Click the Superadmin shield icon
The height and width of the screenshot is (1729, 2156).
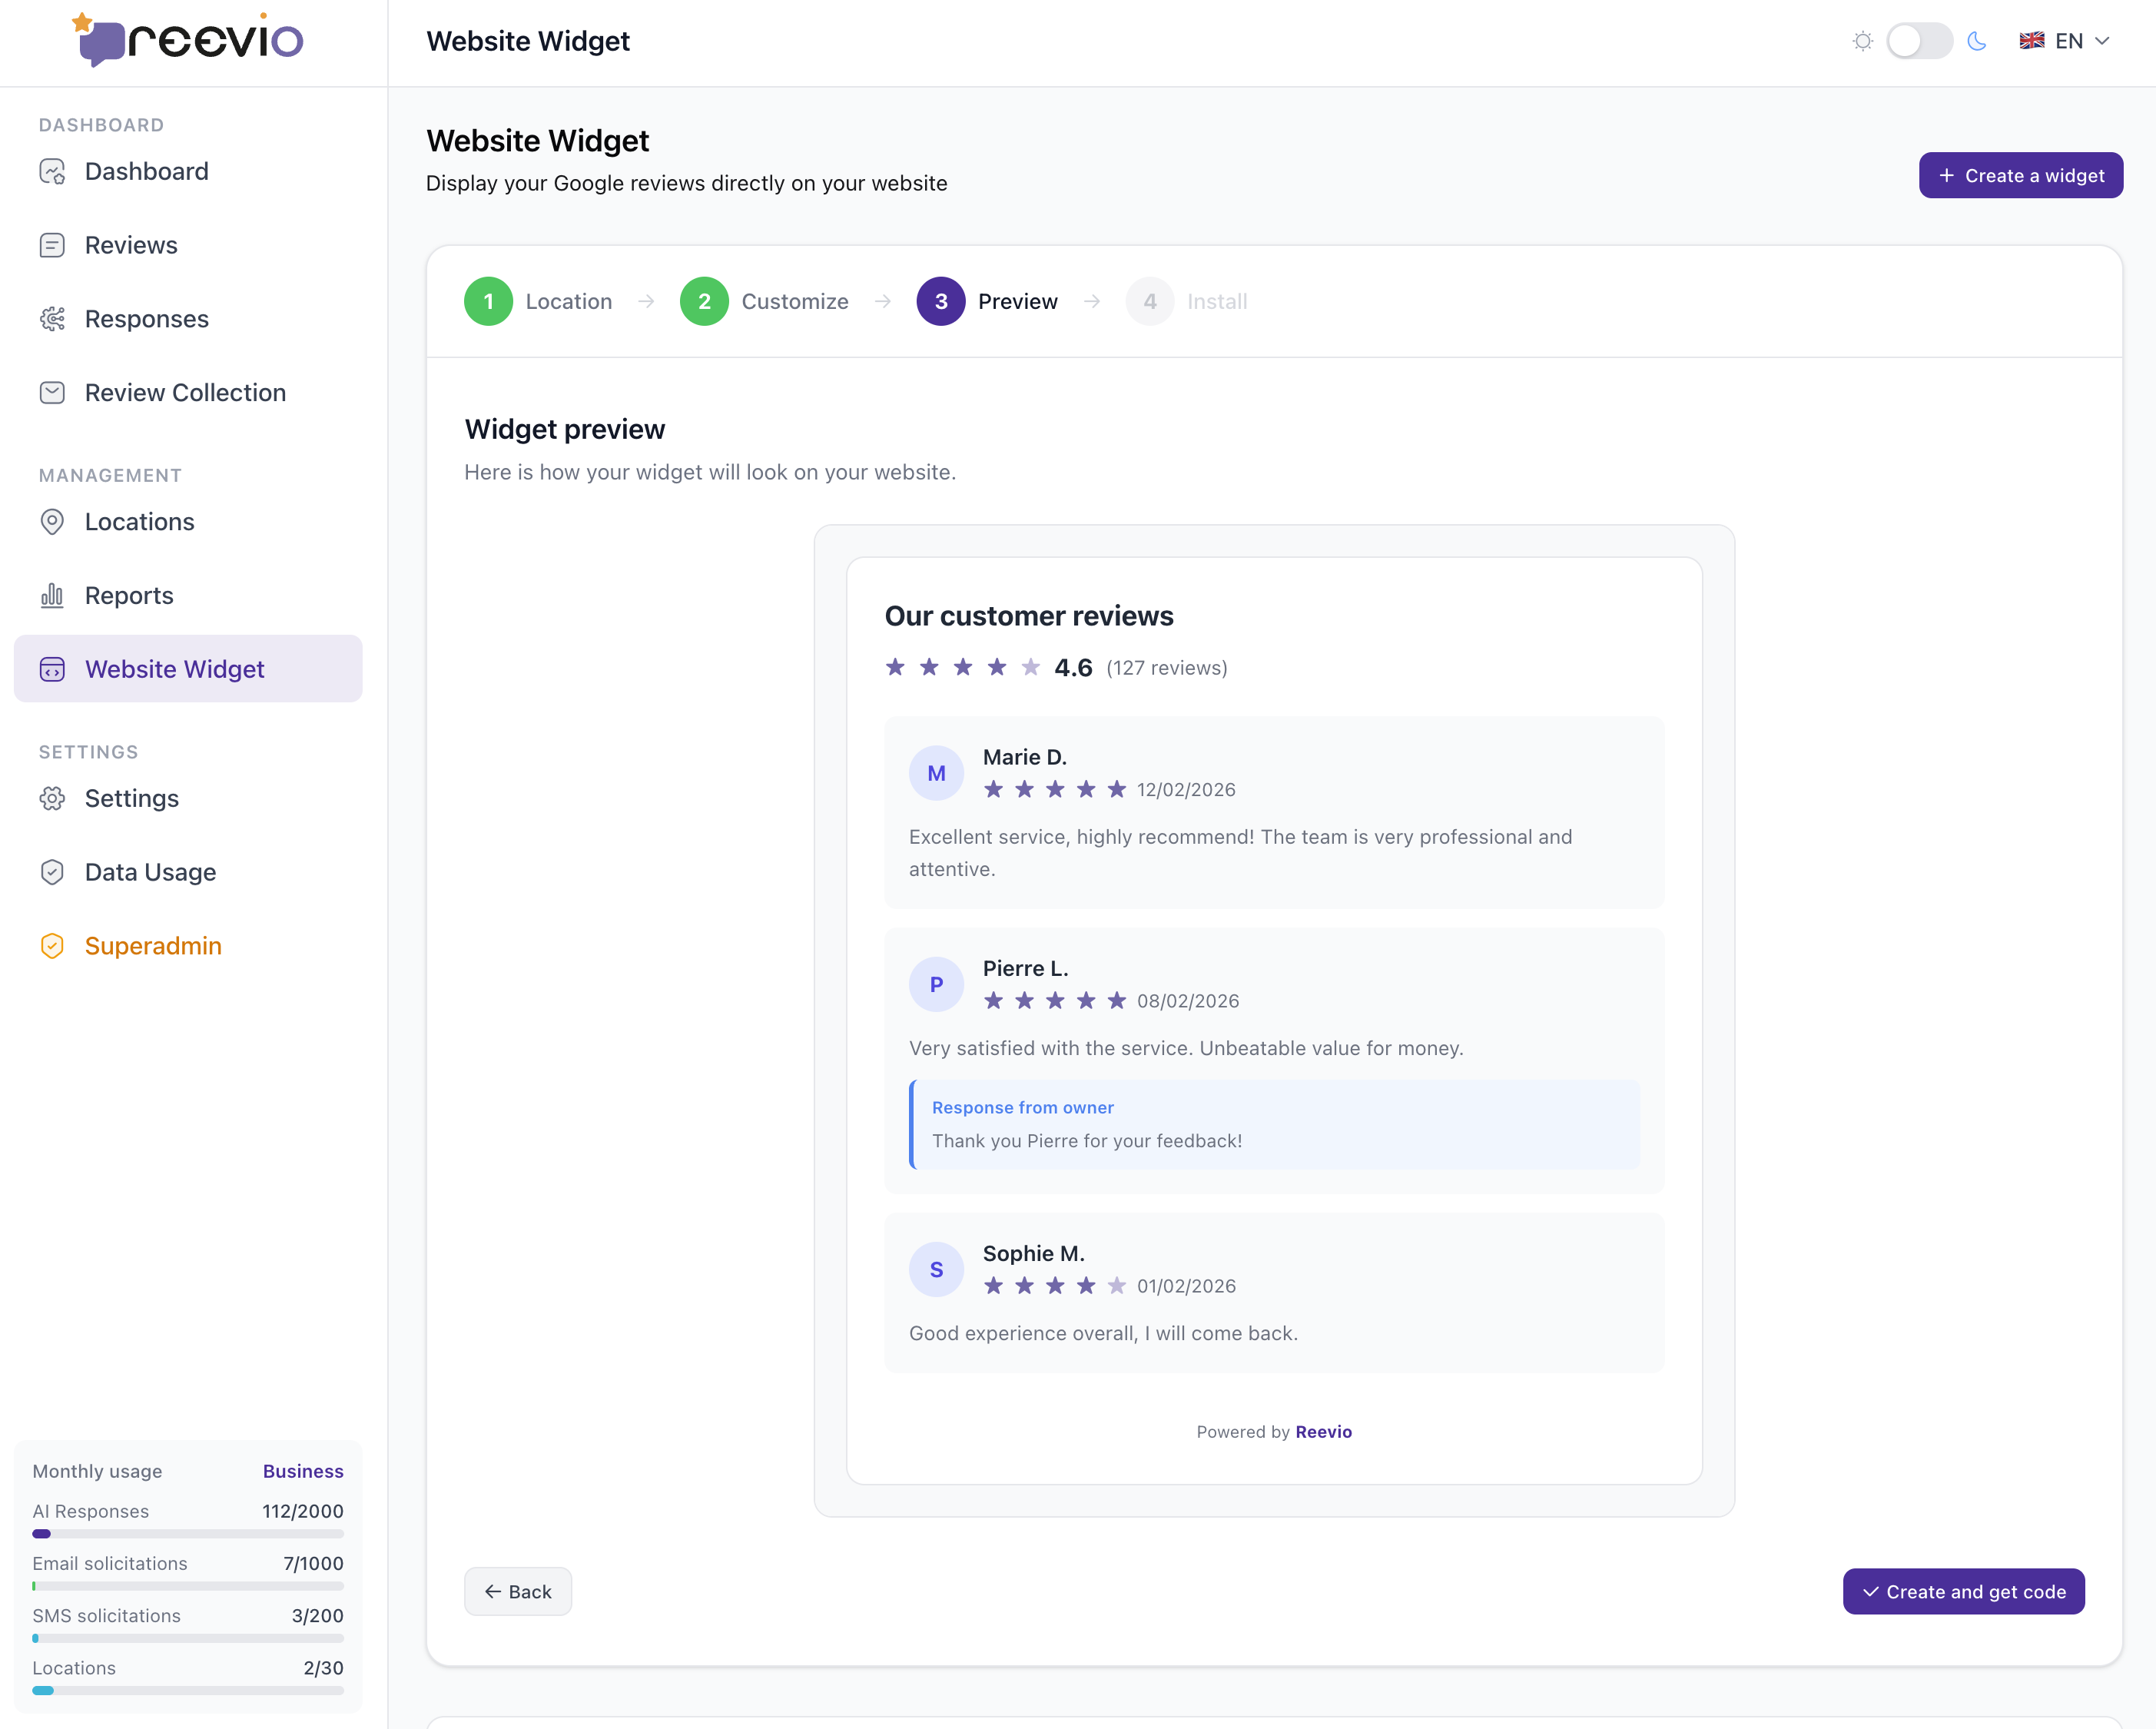[x=52, y=946]
